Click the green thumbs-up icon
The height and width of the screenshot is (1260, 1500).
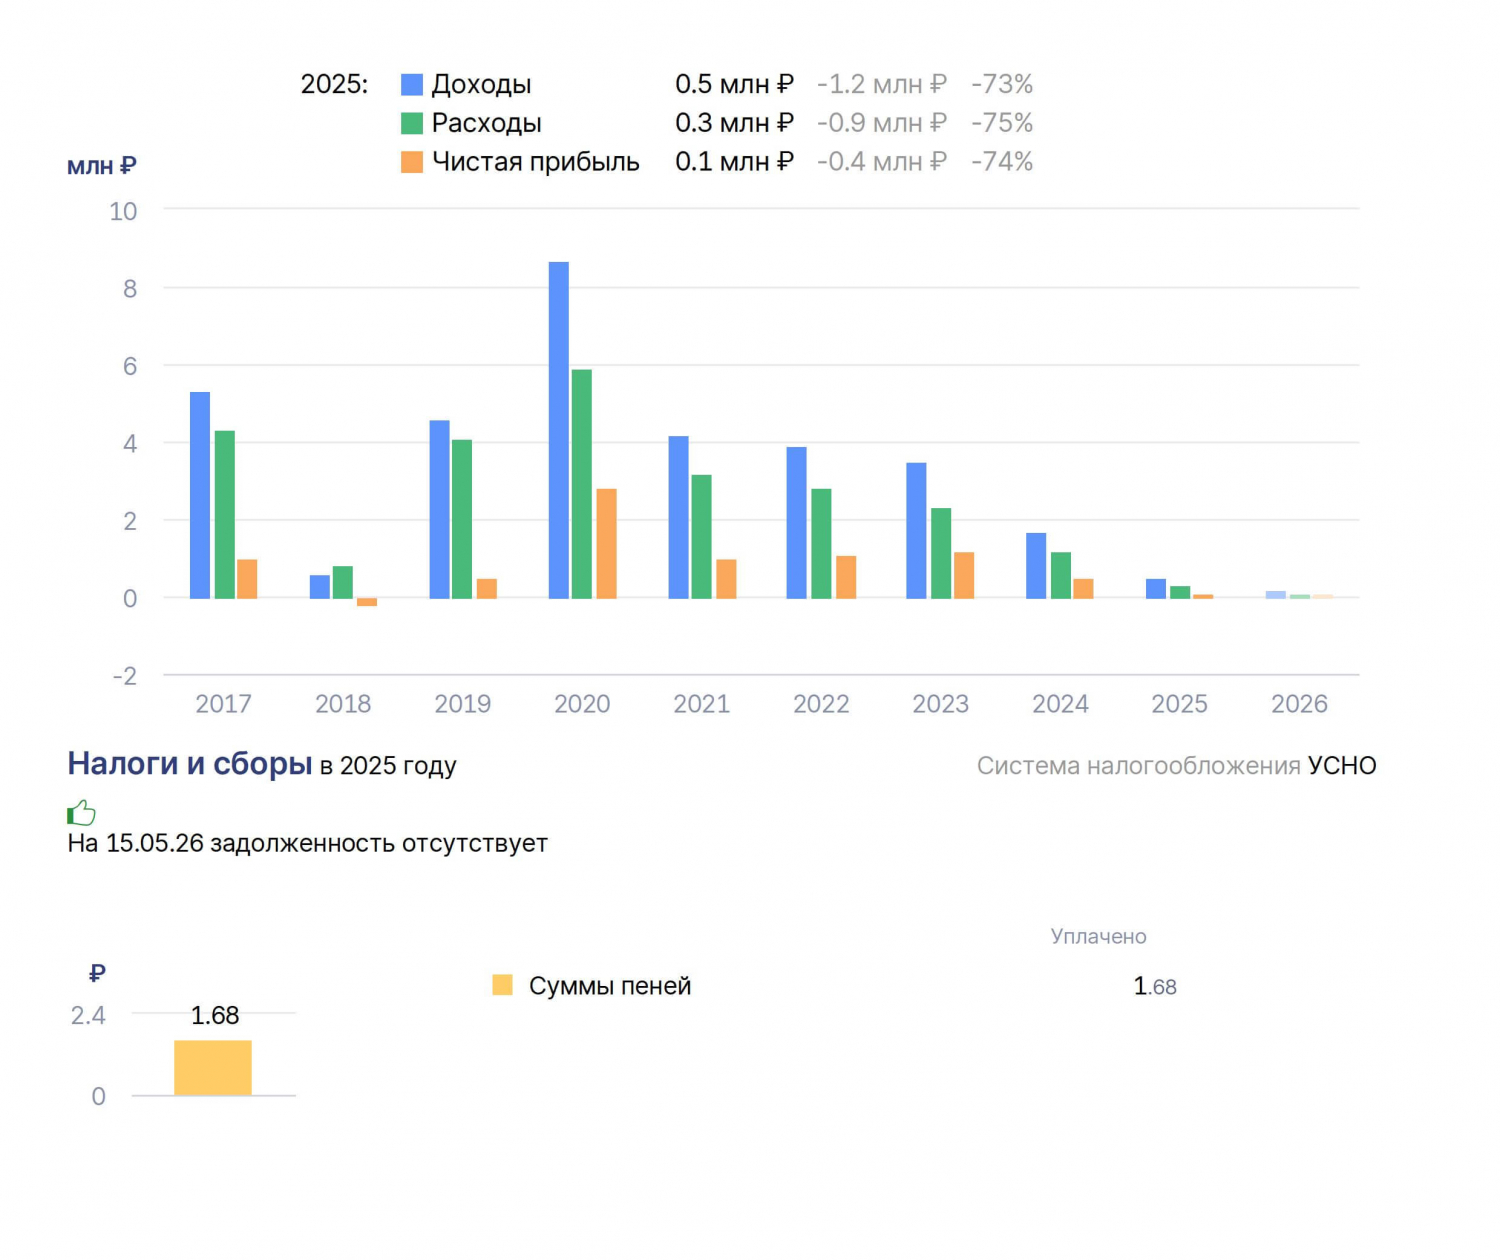(x=81, y=812)
